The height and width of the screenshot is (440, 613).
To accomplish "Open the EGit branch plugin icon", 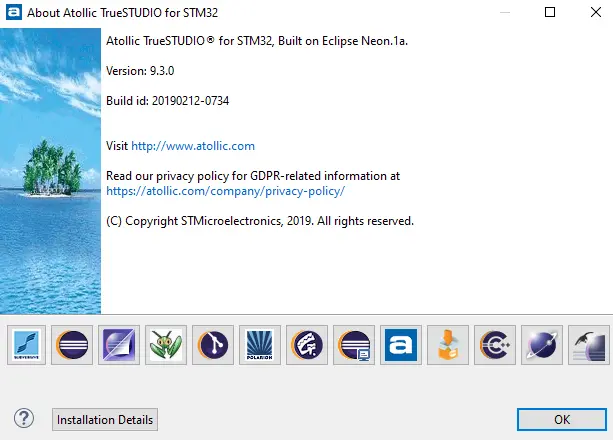I will pyautogui.click(x=213, y=345).
